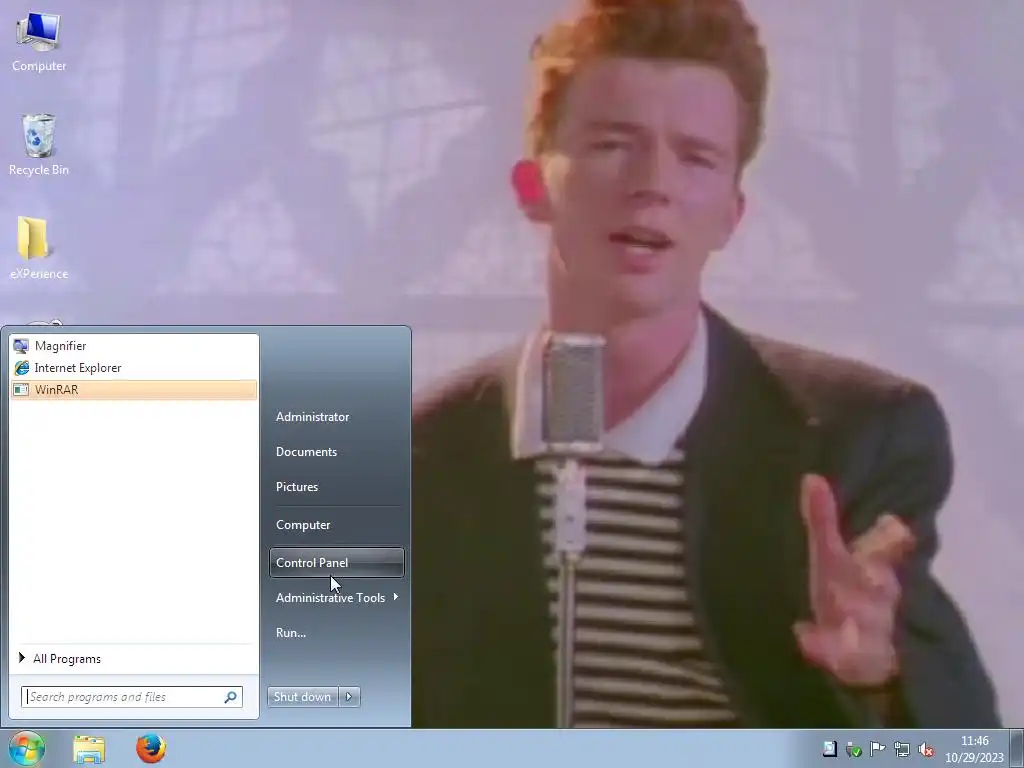Select the eXPerience folder on desktop

39,248
